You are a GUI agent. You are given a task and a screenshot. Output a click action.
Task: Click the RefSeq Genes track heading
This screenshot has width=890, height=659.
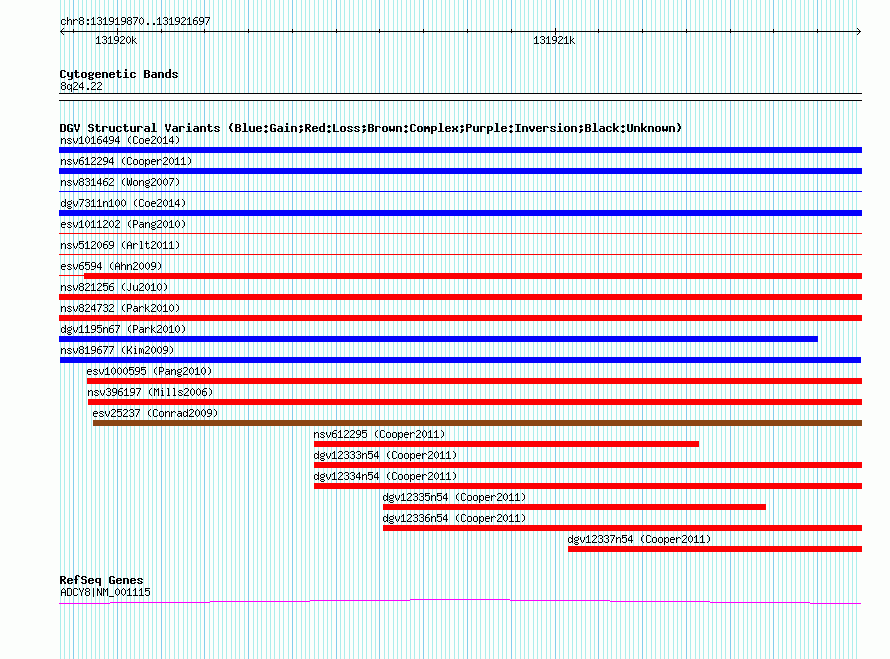(101, 580)
